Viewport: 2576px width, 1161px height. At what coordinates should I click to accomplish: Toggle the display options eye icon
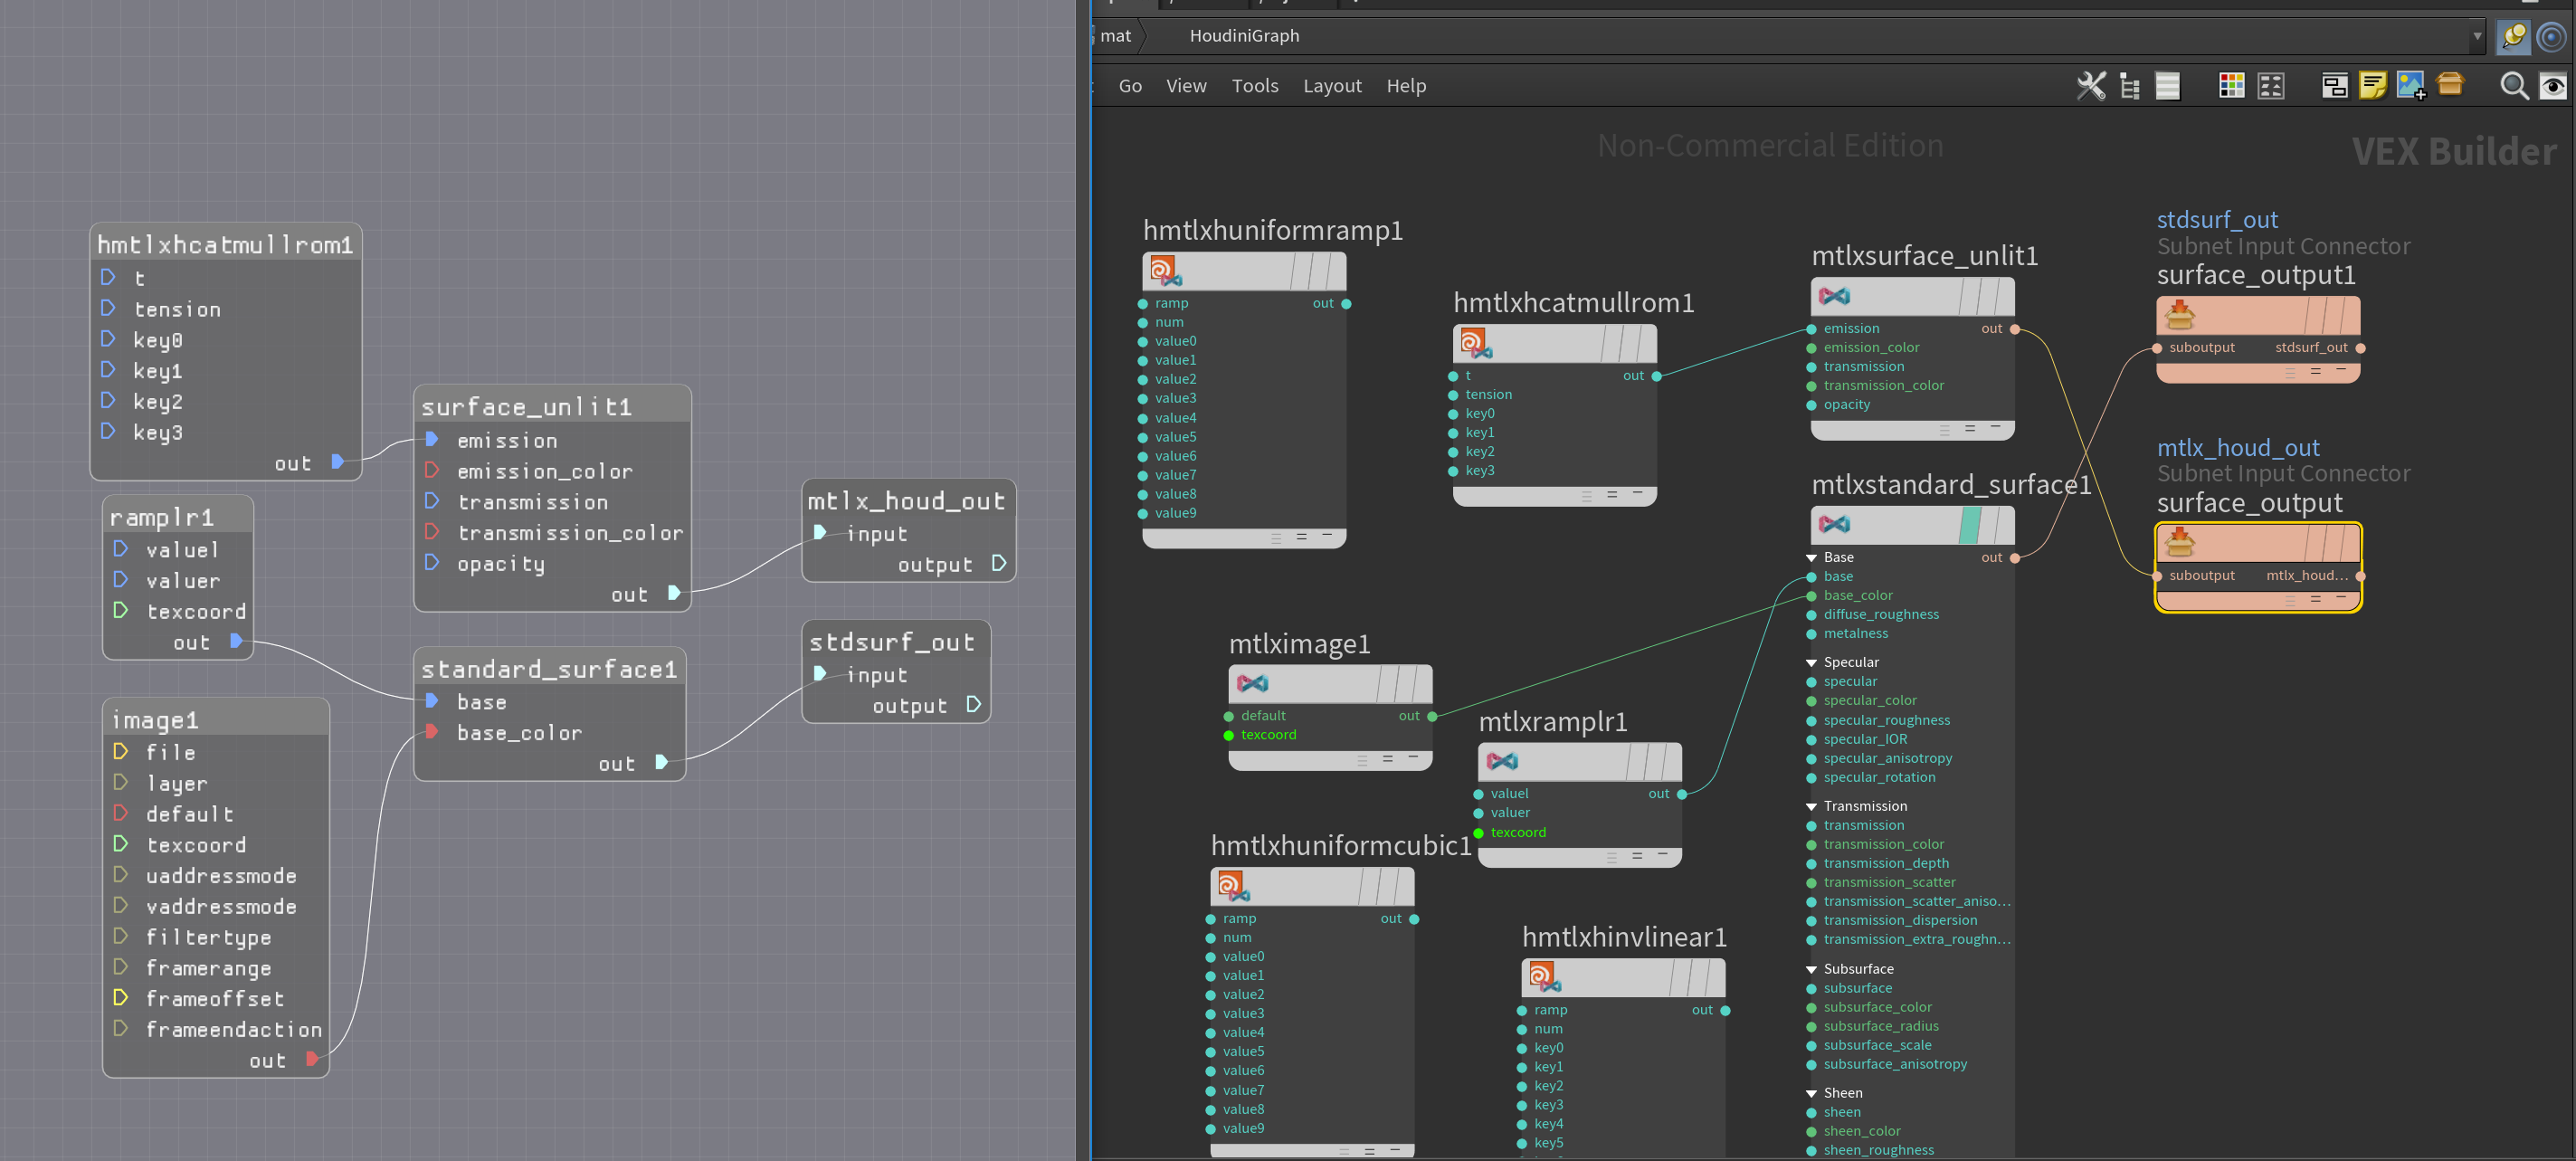[x=2553, y=86]
